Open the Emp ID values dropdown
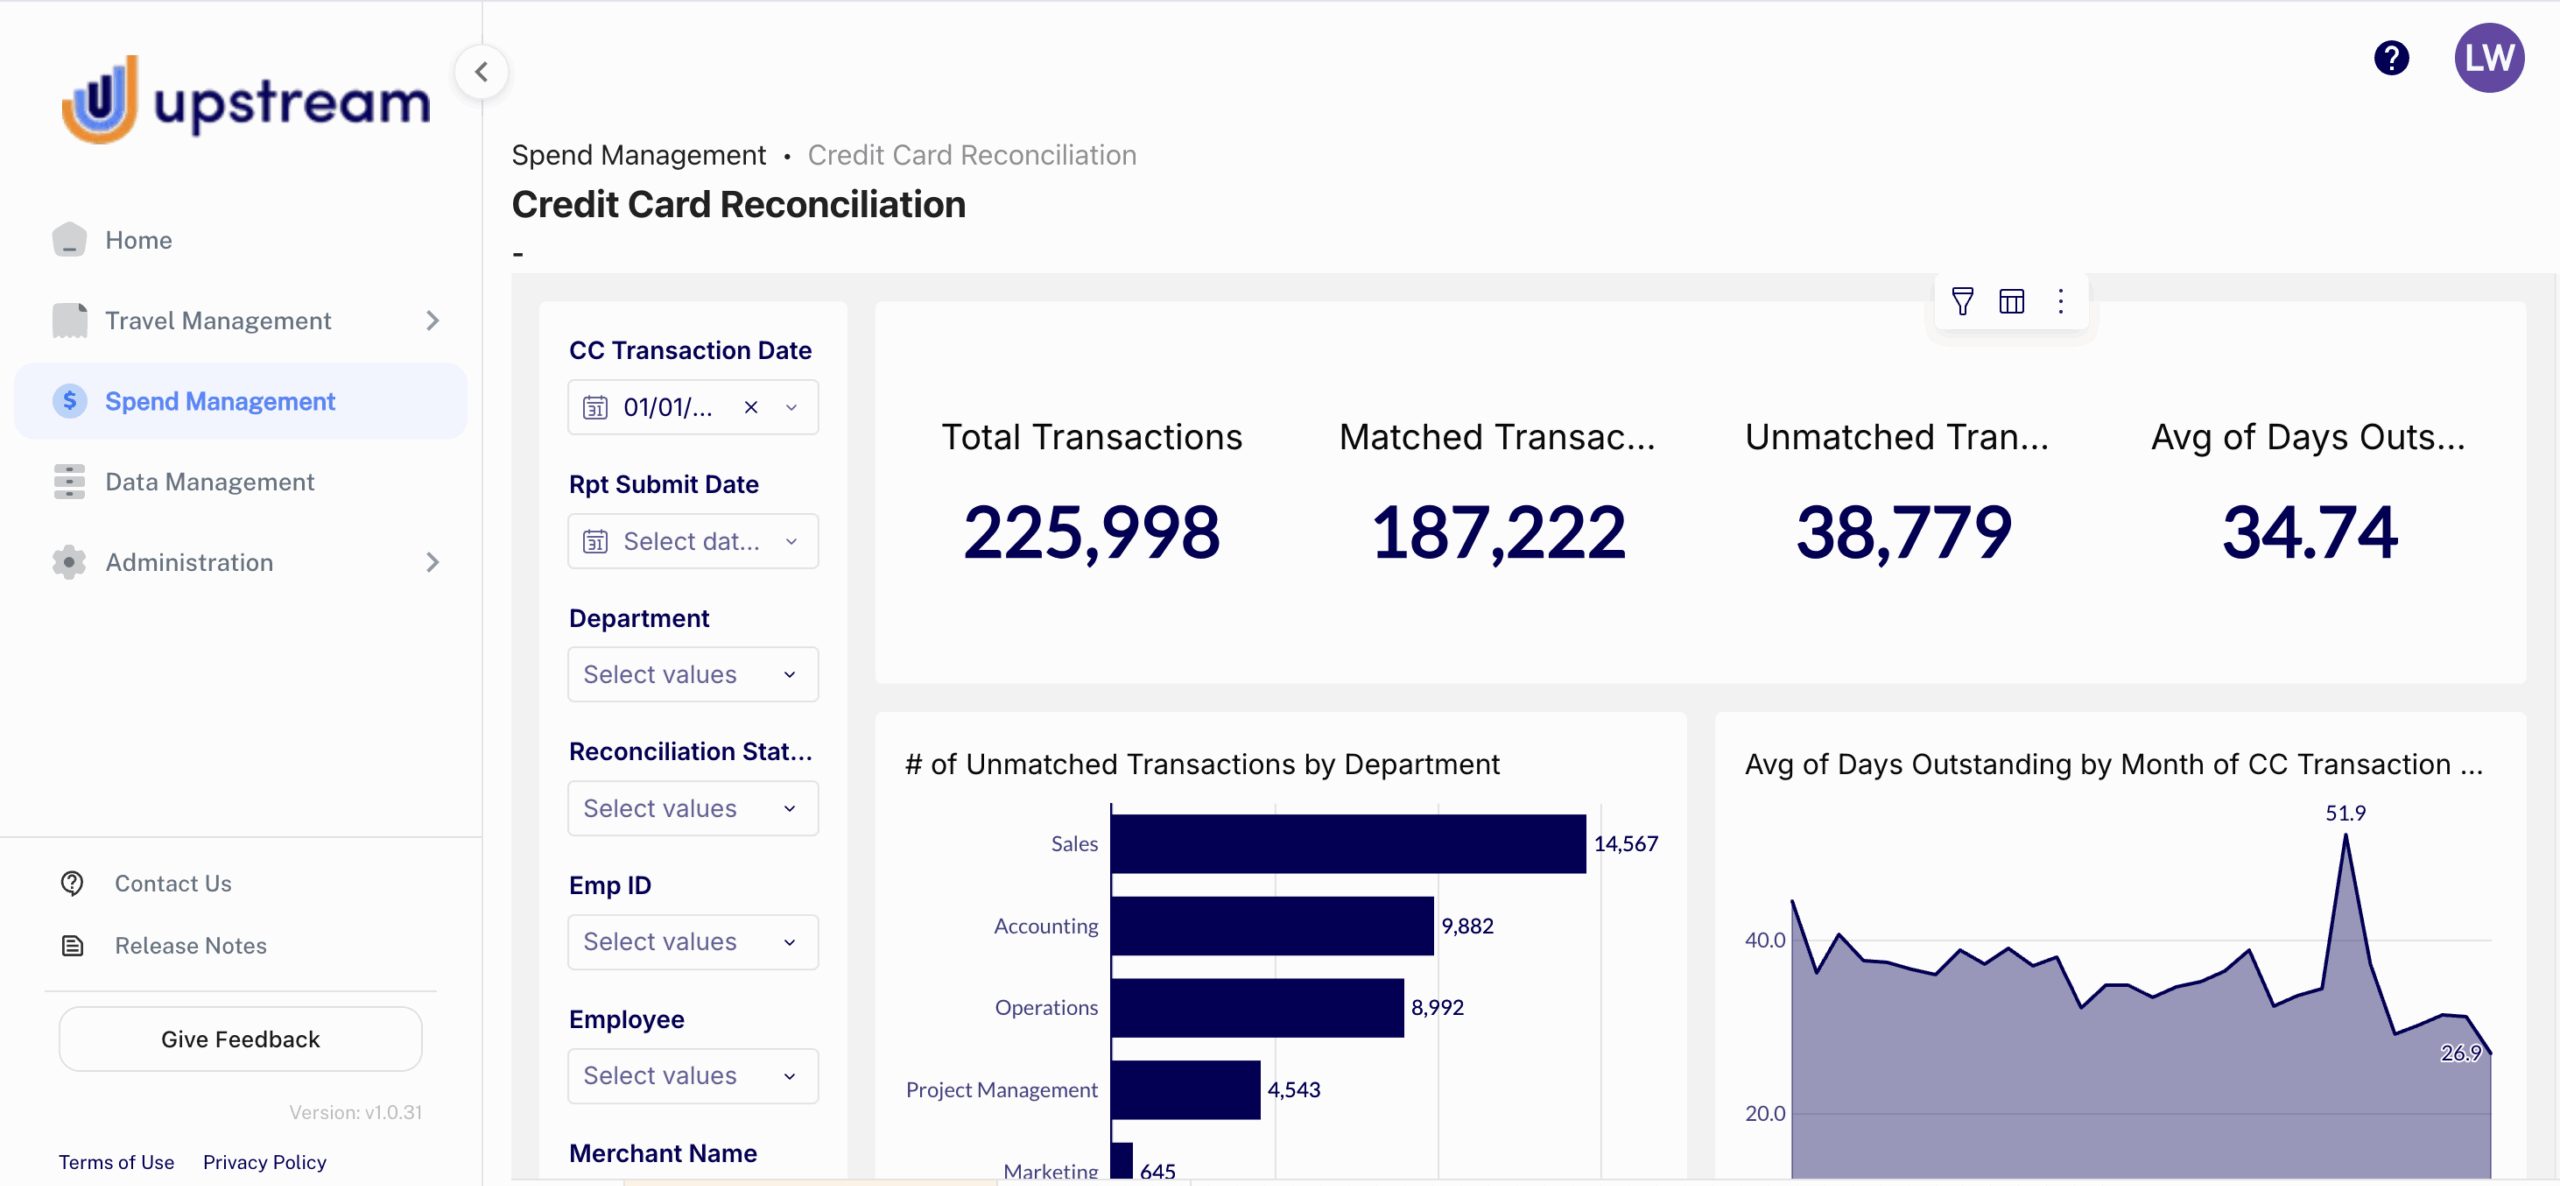This screenshot has width=2560, height=1186. click(x=692, y=941)
